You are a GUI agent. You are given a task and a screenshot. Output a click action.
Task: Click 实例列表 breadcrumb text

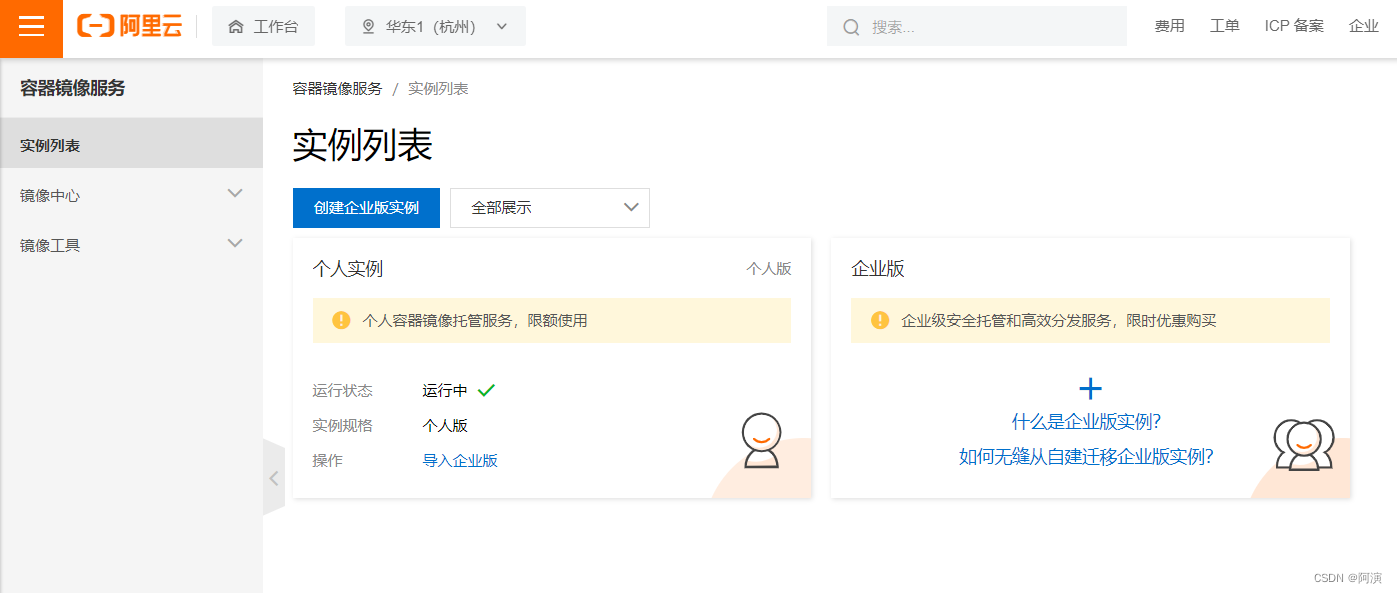coord(438,88)
